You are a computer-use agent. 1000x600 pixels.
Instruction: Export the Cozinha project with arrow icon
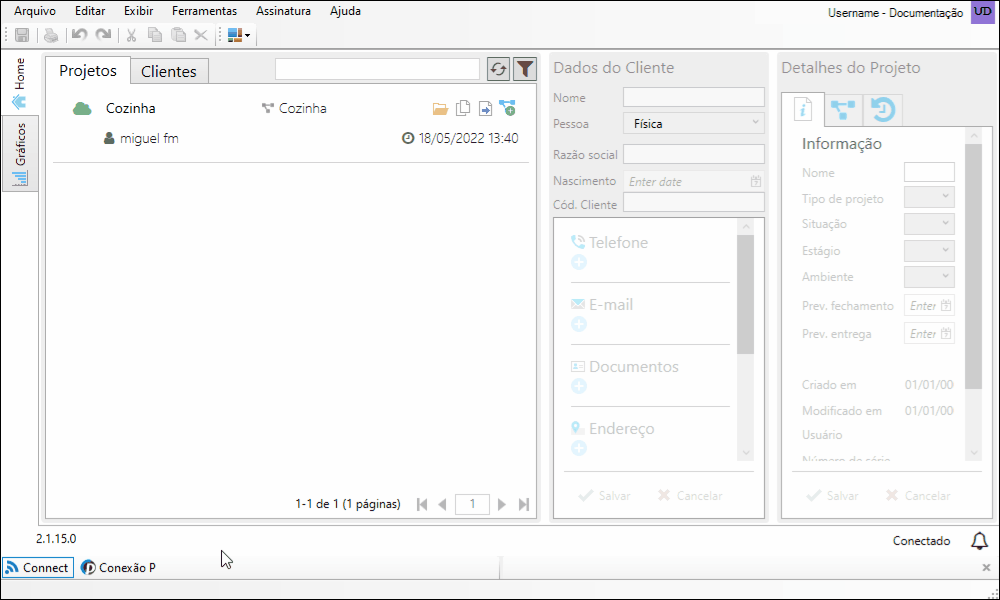[485, 108]
